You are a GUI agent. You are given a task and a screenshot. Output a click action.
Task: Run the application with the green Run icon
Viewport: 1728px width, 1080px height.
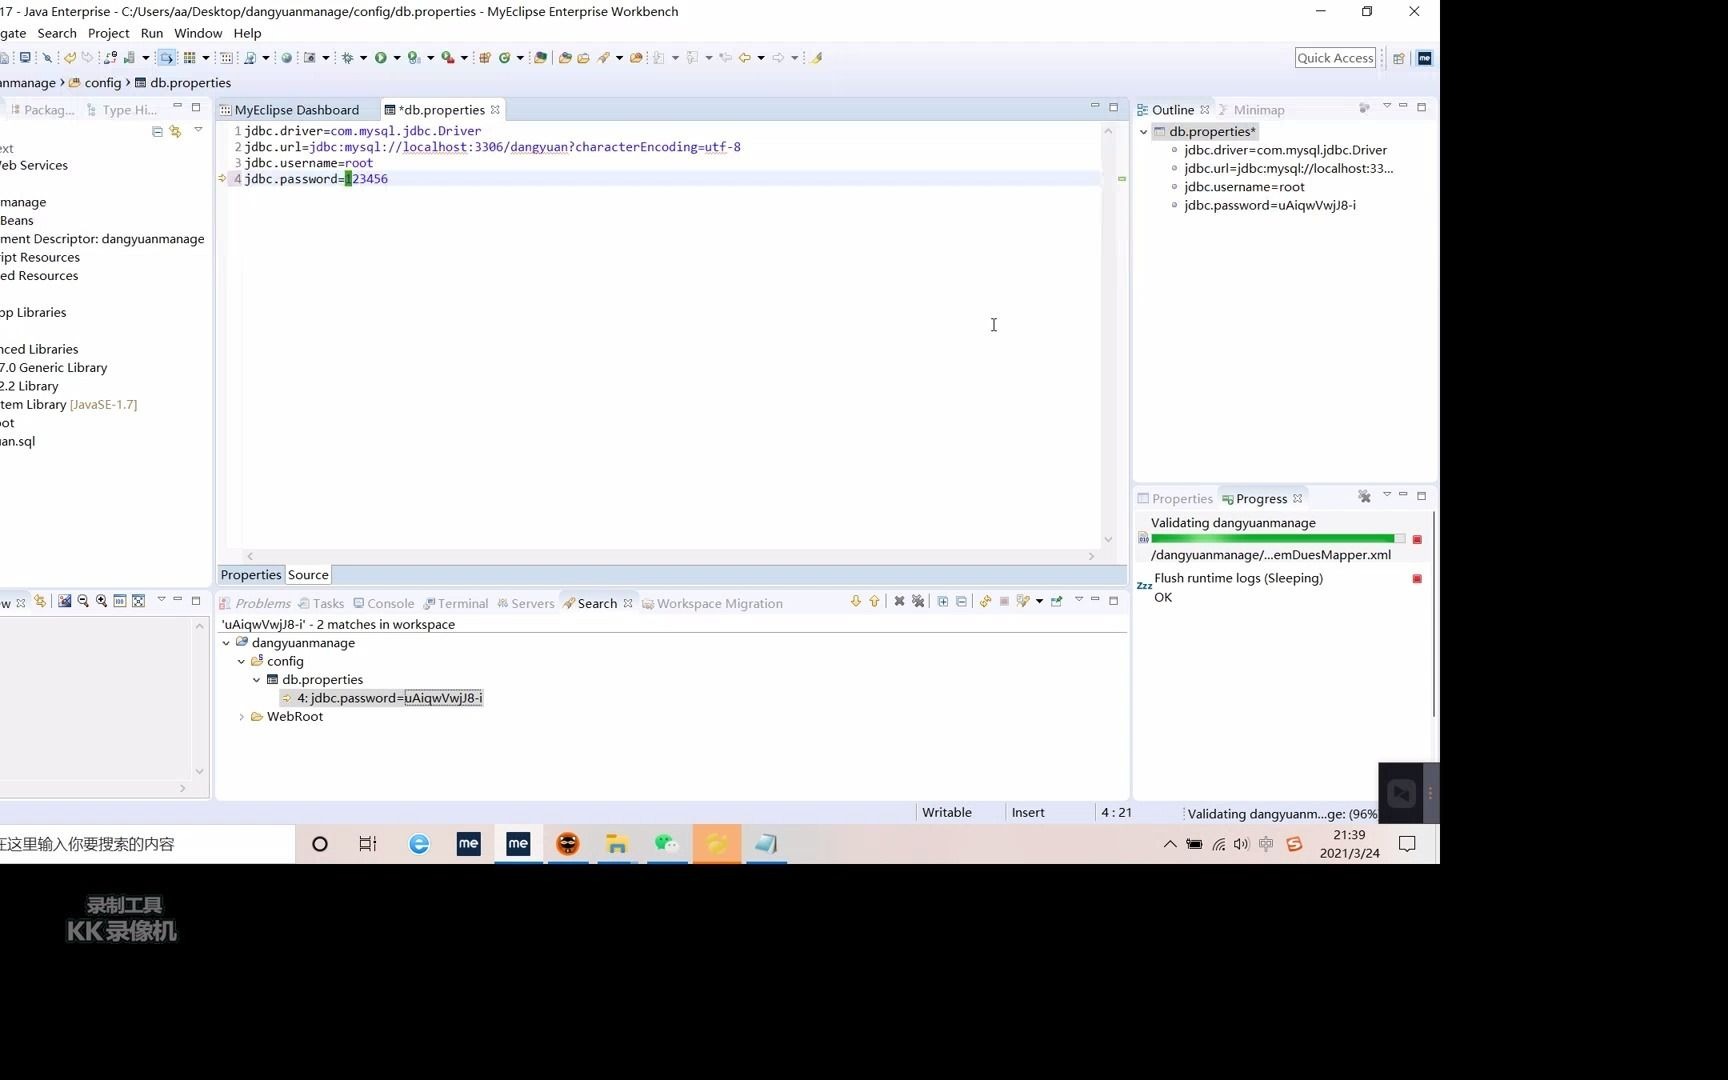pyautogui.click(x=381, y=57)
